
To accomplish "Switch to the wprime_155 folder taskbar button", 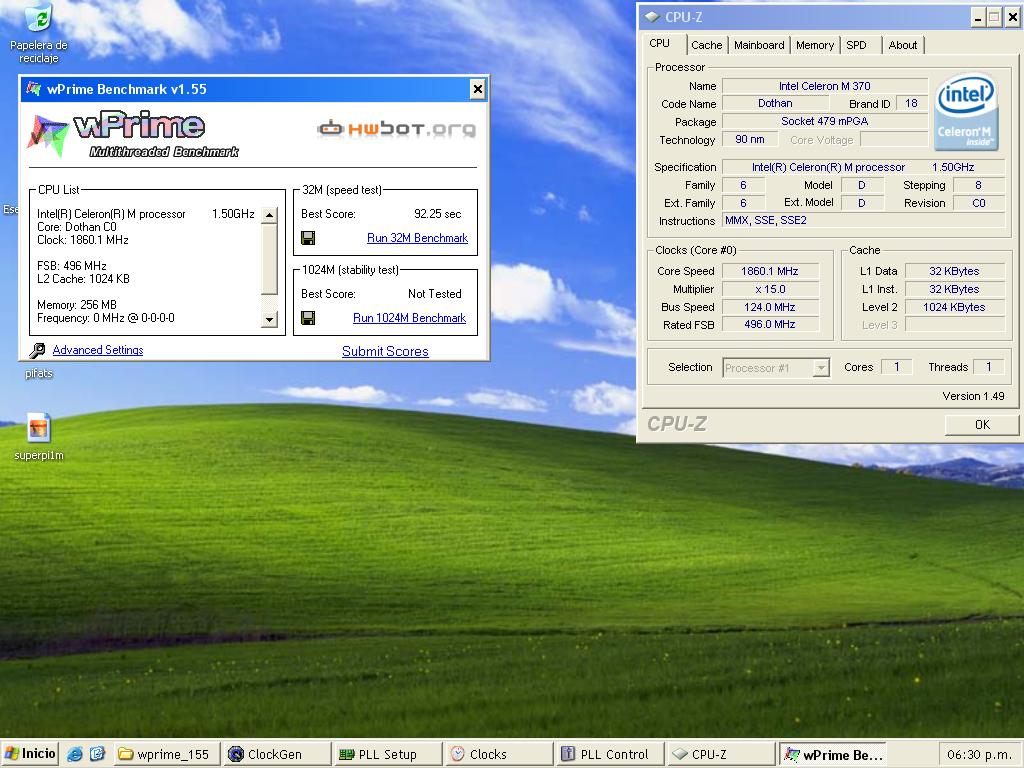I will (166, 754).
